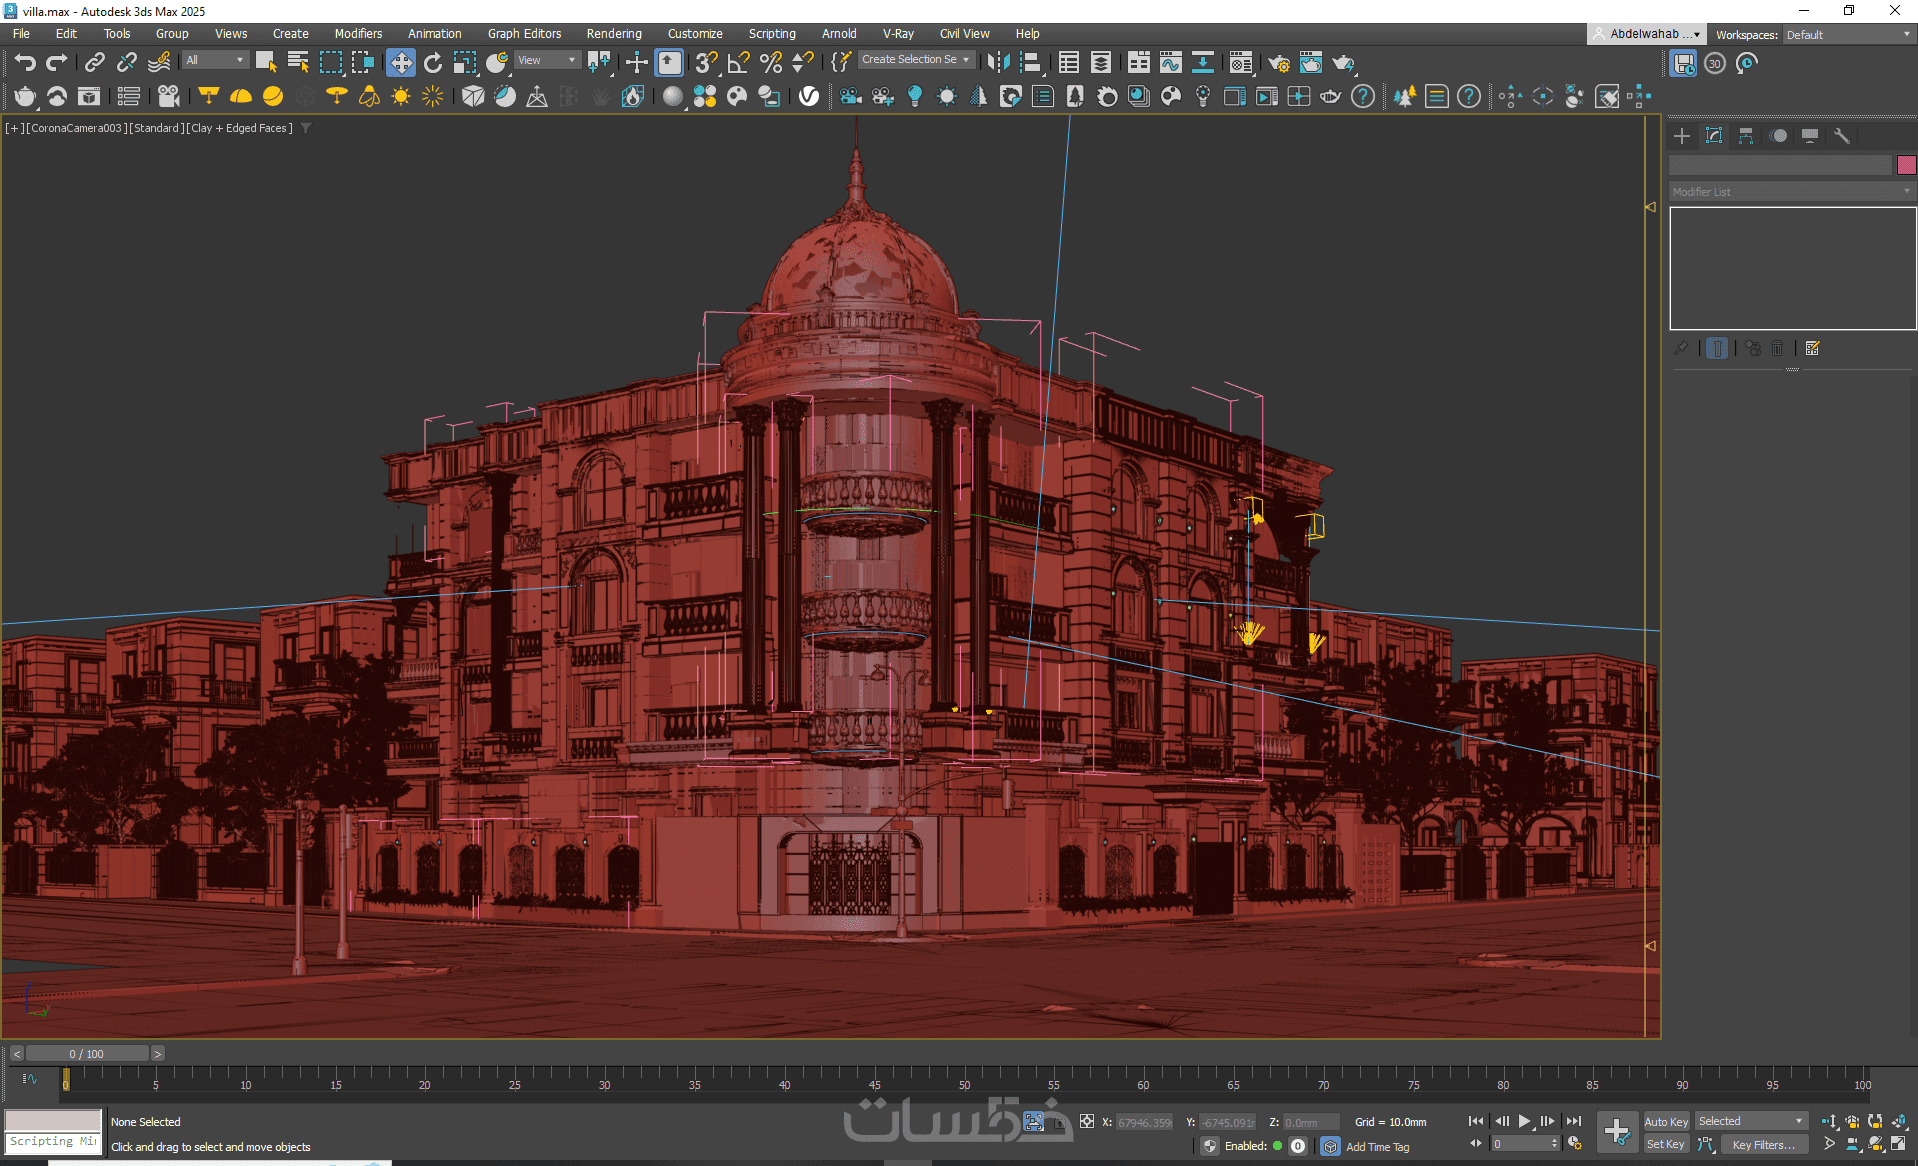Open the Rendering menu
The width and height of the screenshot is (1918, 1166).
pos(613,34)
